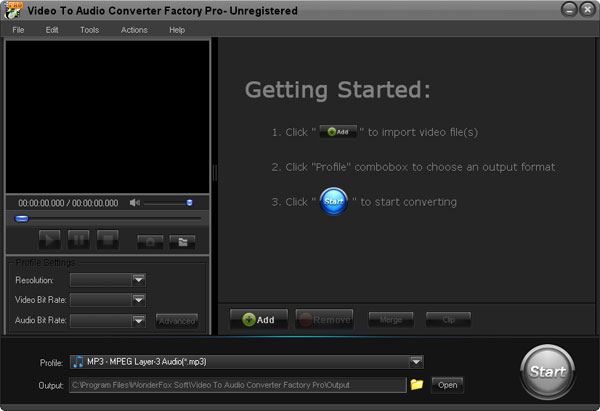Click the green Add files button
This screenshot has height=411, width=600.
tap(259, 319)
